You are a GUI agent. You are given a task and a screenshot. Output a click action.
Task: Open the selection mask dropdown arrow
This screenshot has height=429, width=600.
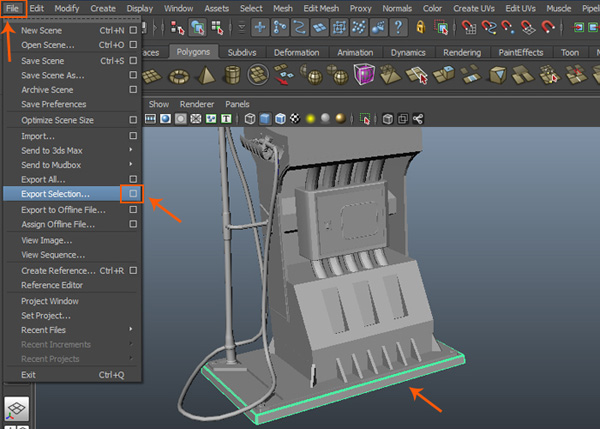pyautogui.click(x=241, y=28)
